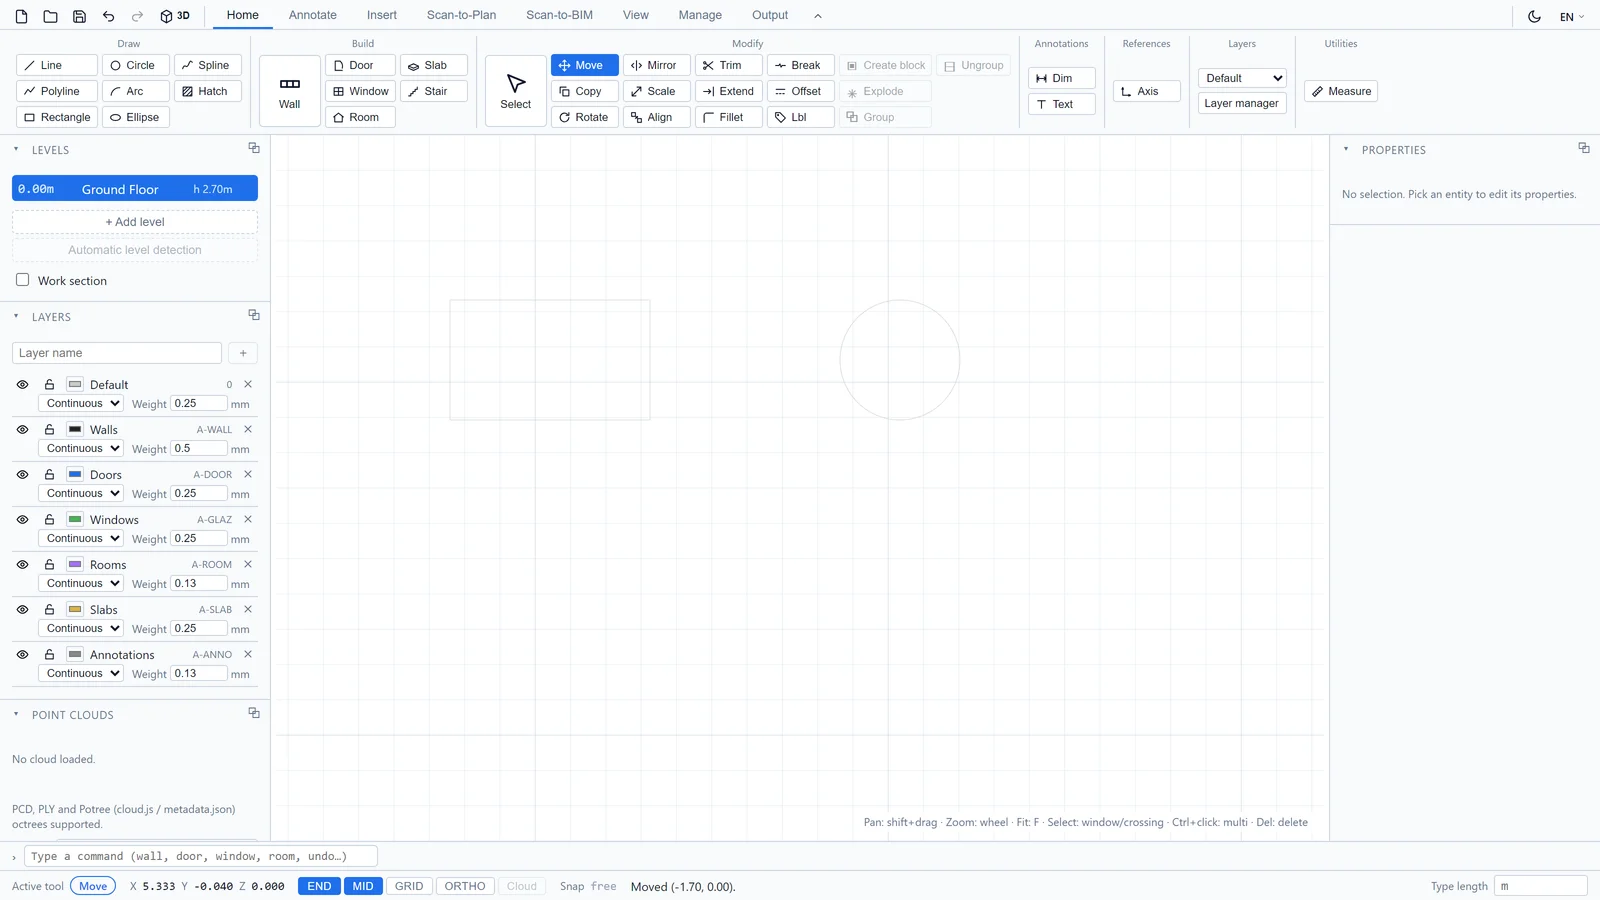The height and width of the screenshot is (900, 1600).
Task: Toggle GRID snap mode
Action: coord(409,886)
